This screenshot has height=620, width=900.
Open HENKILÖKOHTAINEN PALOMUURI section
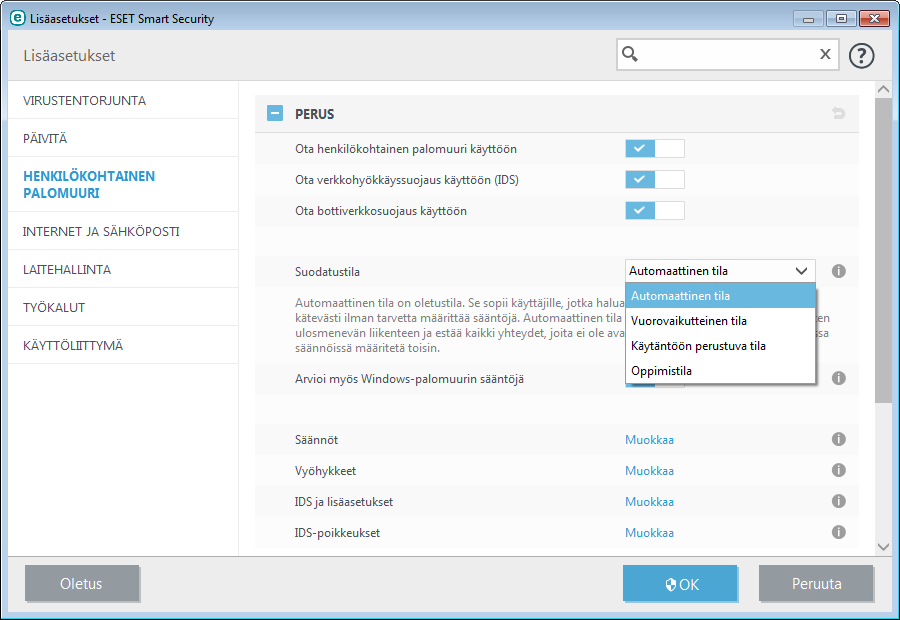[123, 184]
